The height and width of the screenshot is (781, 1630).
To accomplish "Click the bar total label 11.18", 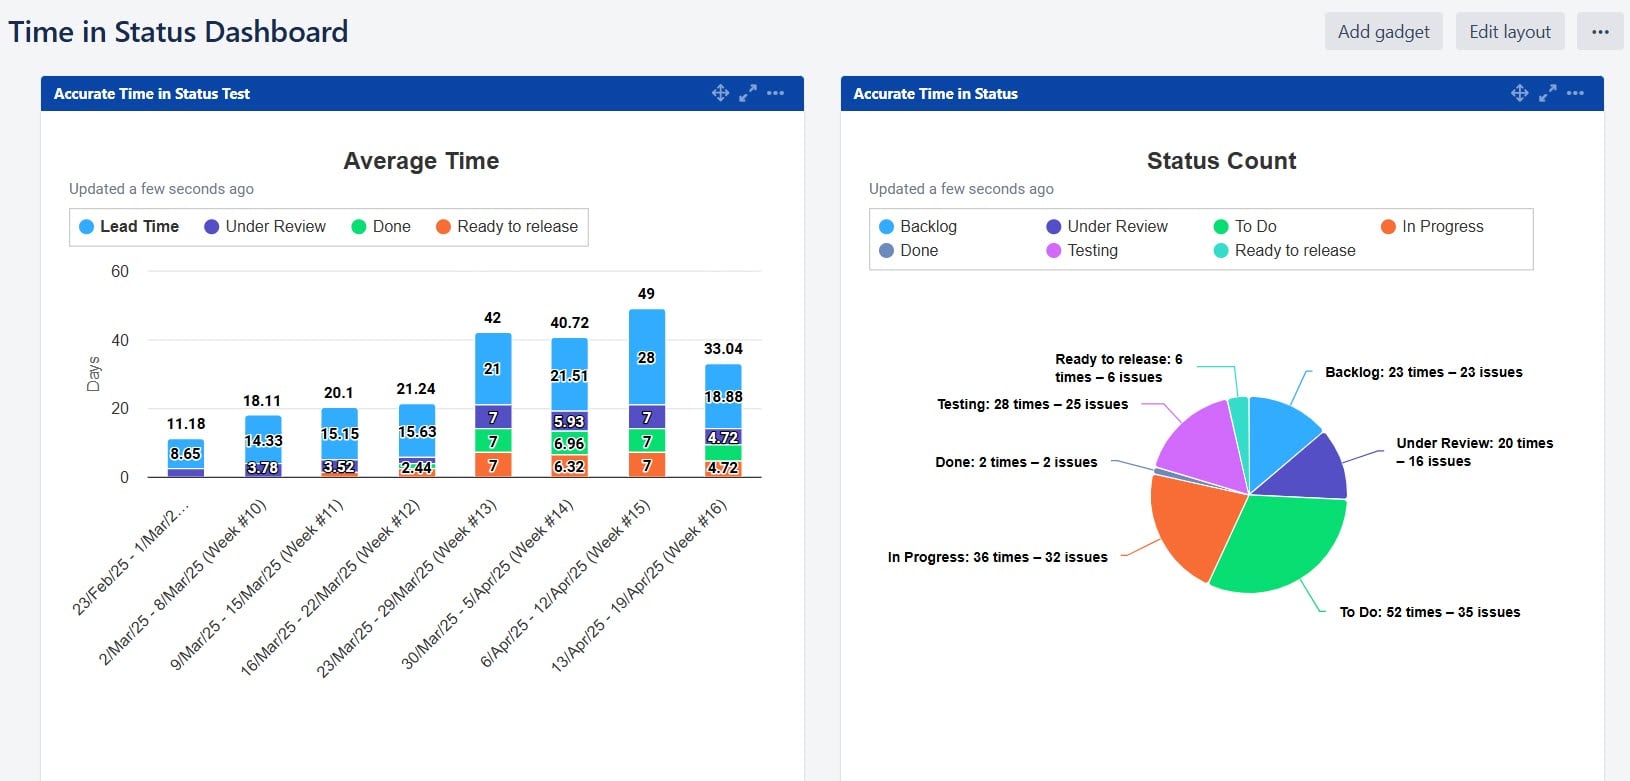I will tap(186, 424).
